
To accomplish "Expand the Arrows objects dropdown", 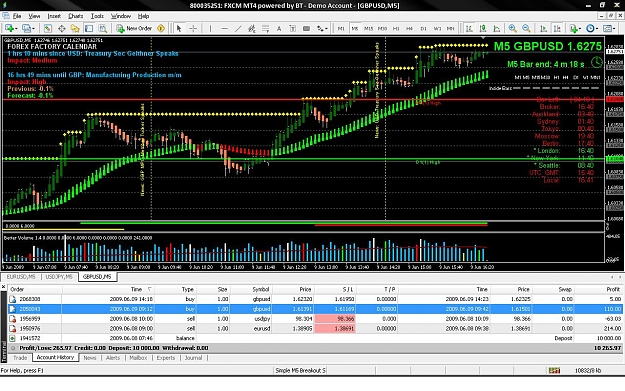I will 326,28.
